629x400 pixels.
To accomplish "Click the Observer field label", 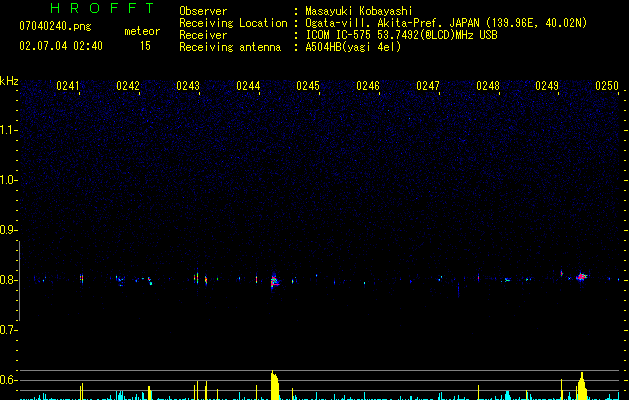I will pyautogui.click(x=203, y=11).
